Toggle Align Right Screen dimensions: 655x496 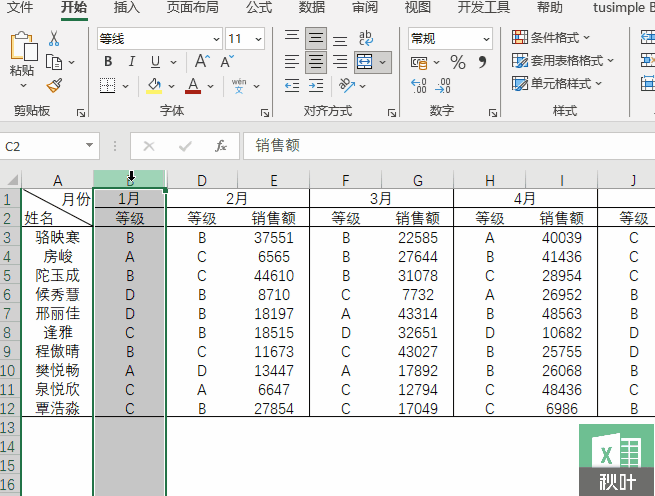tap(340, 62)
